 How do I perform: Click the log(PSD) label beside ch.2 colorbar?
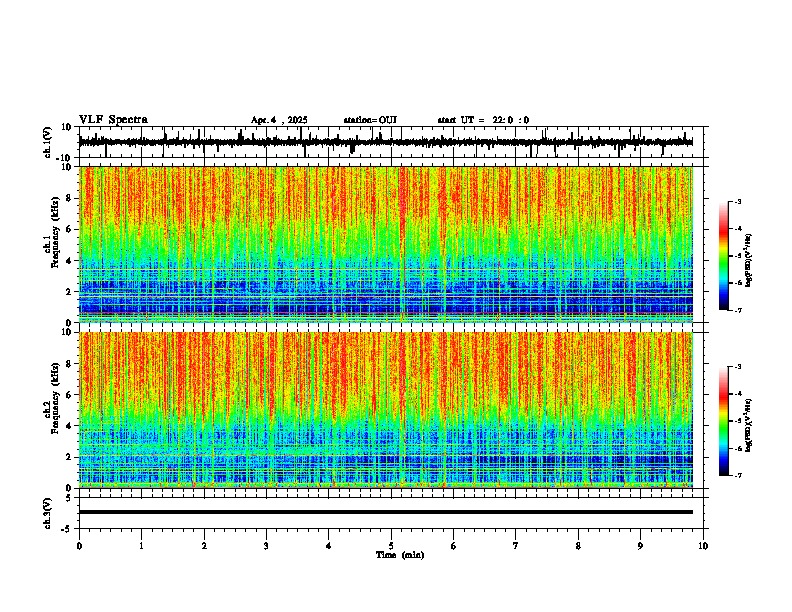click(x=749, y=426)
